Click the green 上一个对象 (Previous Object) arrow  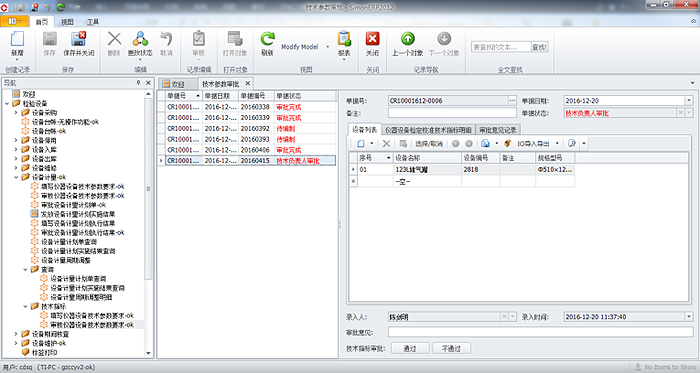tap(407, 39)
